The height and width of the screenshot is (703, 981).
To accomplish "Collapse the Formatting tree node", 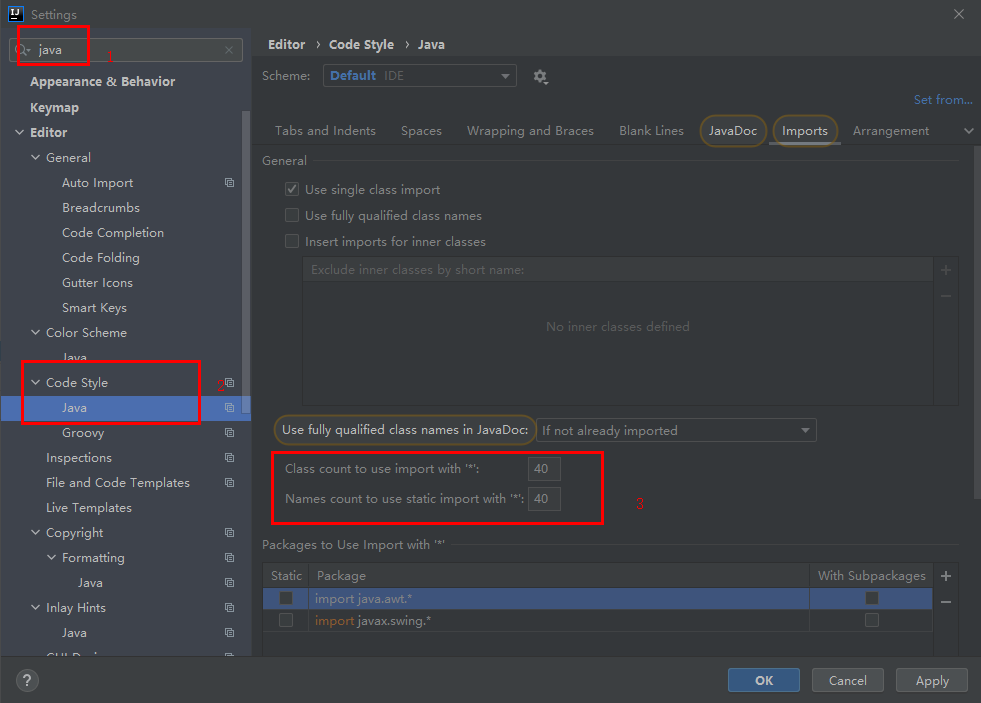I will (x=51, y=557).
